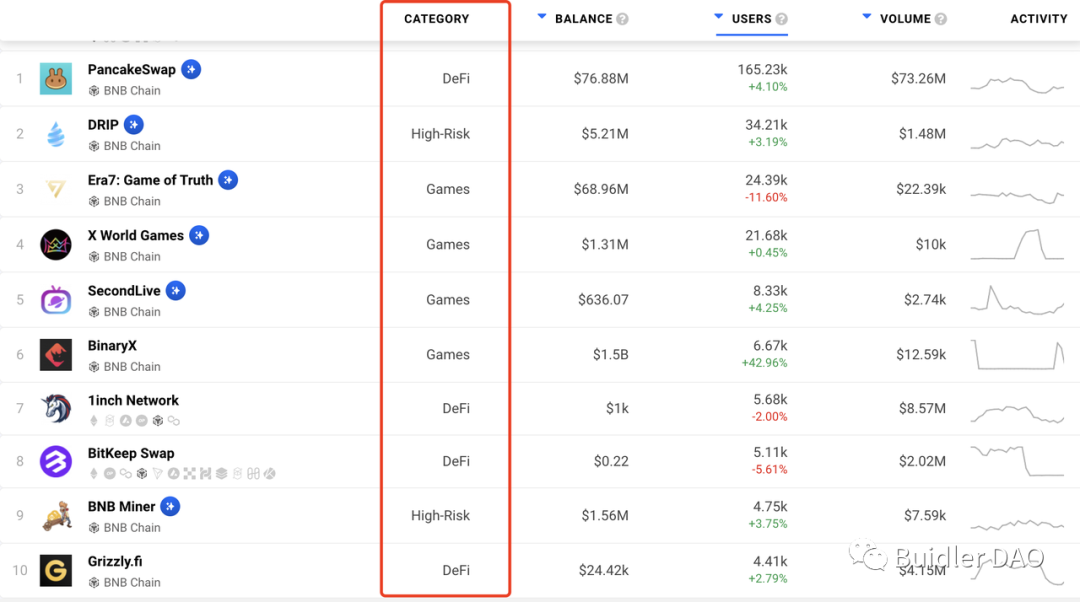Viewport: 1080px width, 602px height.
Task: Click the X World Games activity sparkline
Action: coord(1017,245)
